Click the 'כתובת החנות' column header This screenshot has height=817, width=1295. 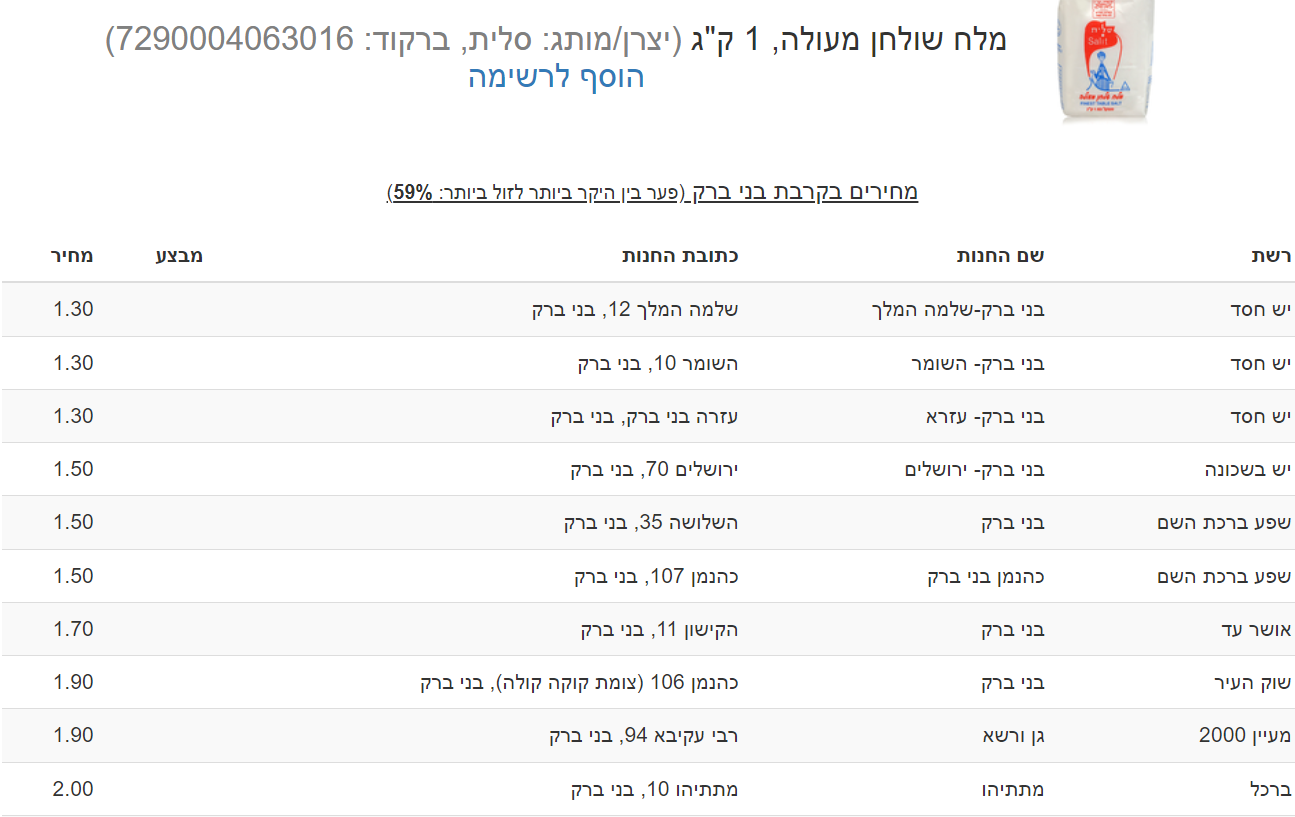680,255
